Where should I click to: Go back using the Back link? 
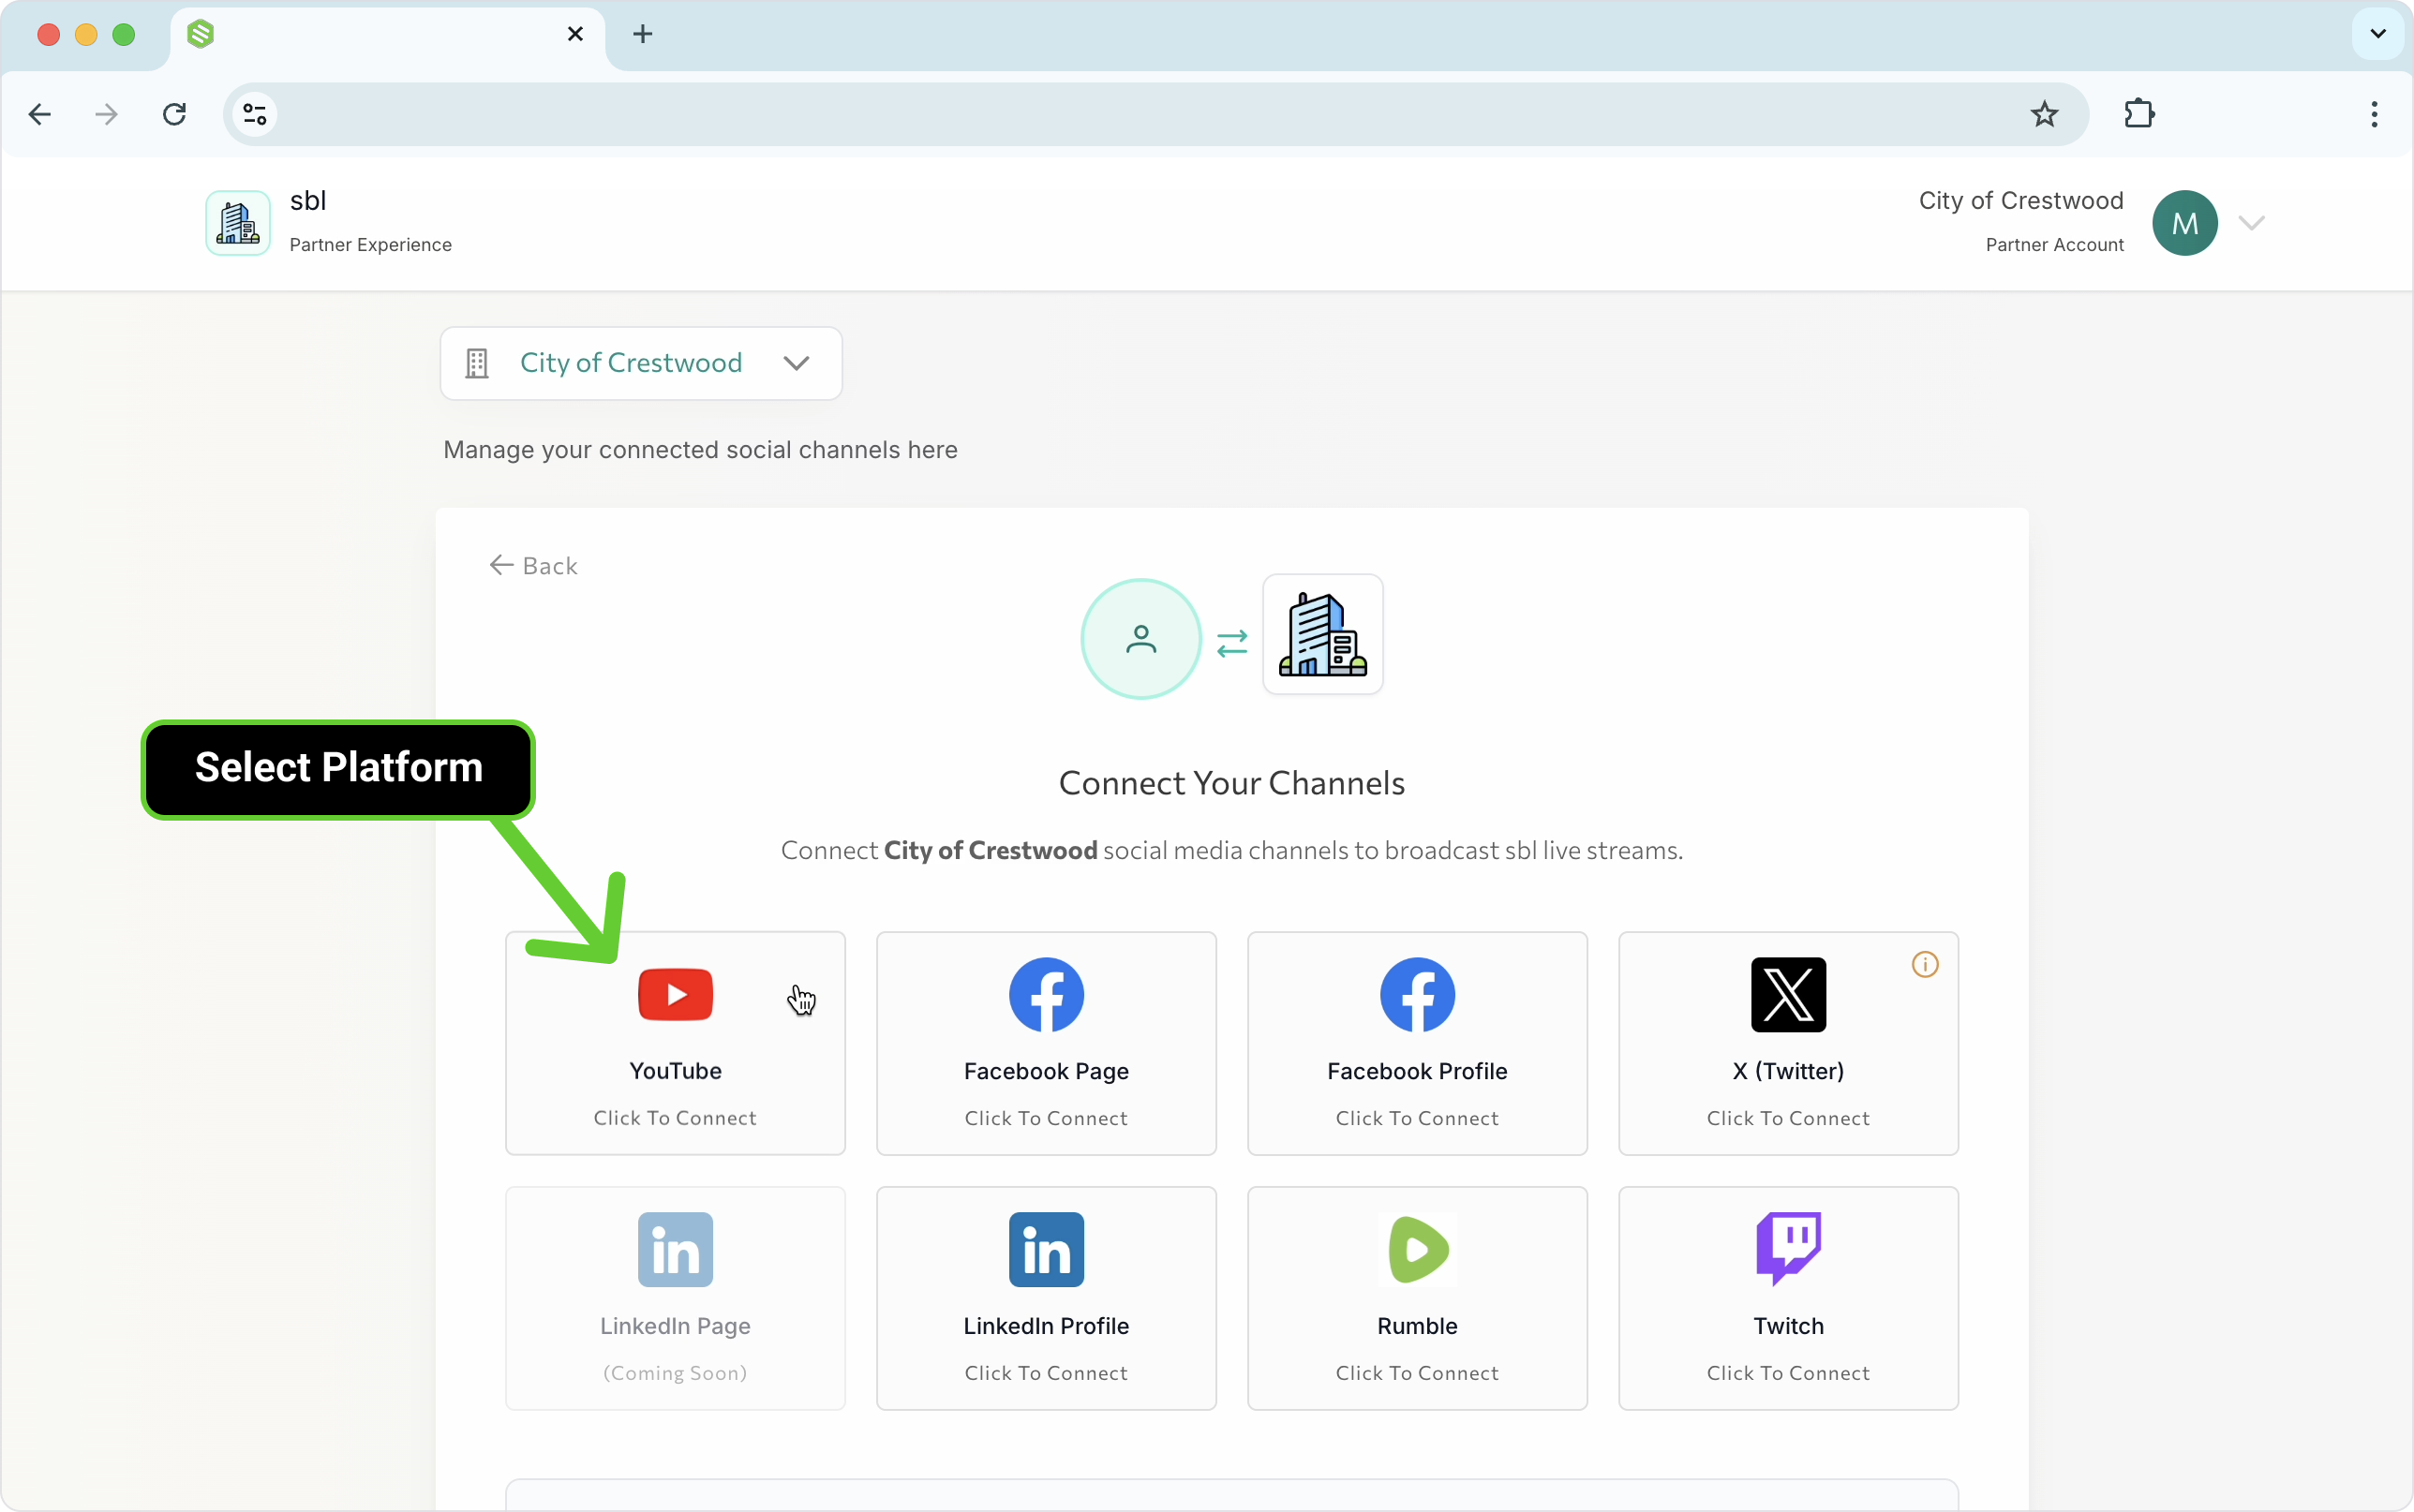(533, 566)
